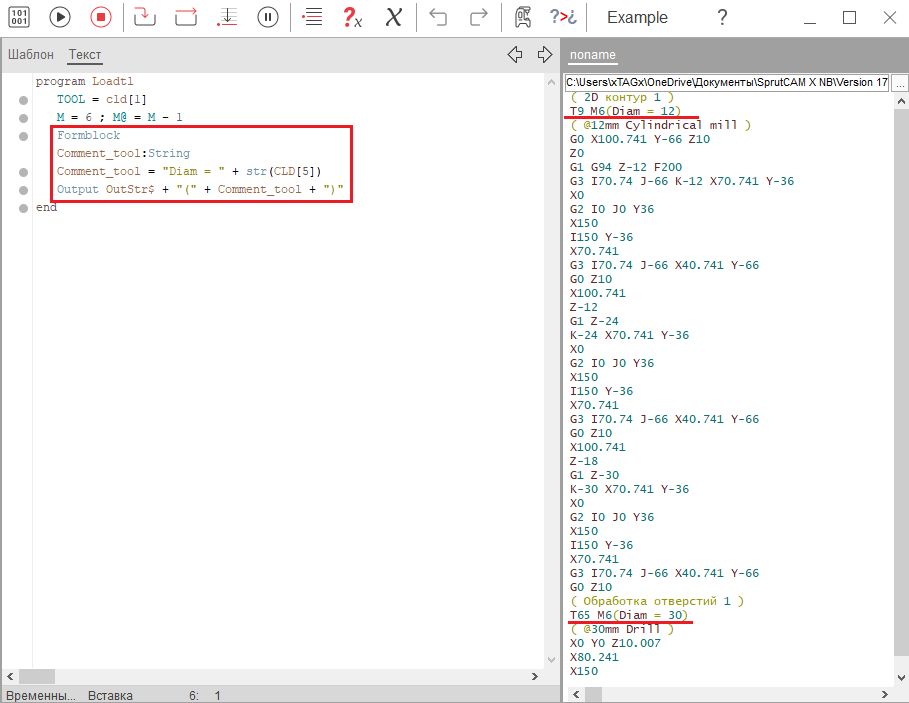Screen dimensions: 909x703
Task: Select the noname output tab
Action: [x=593, y=55]
